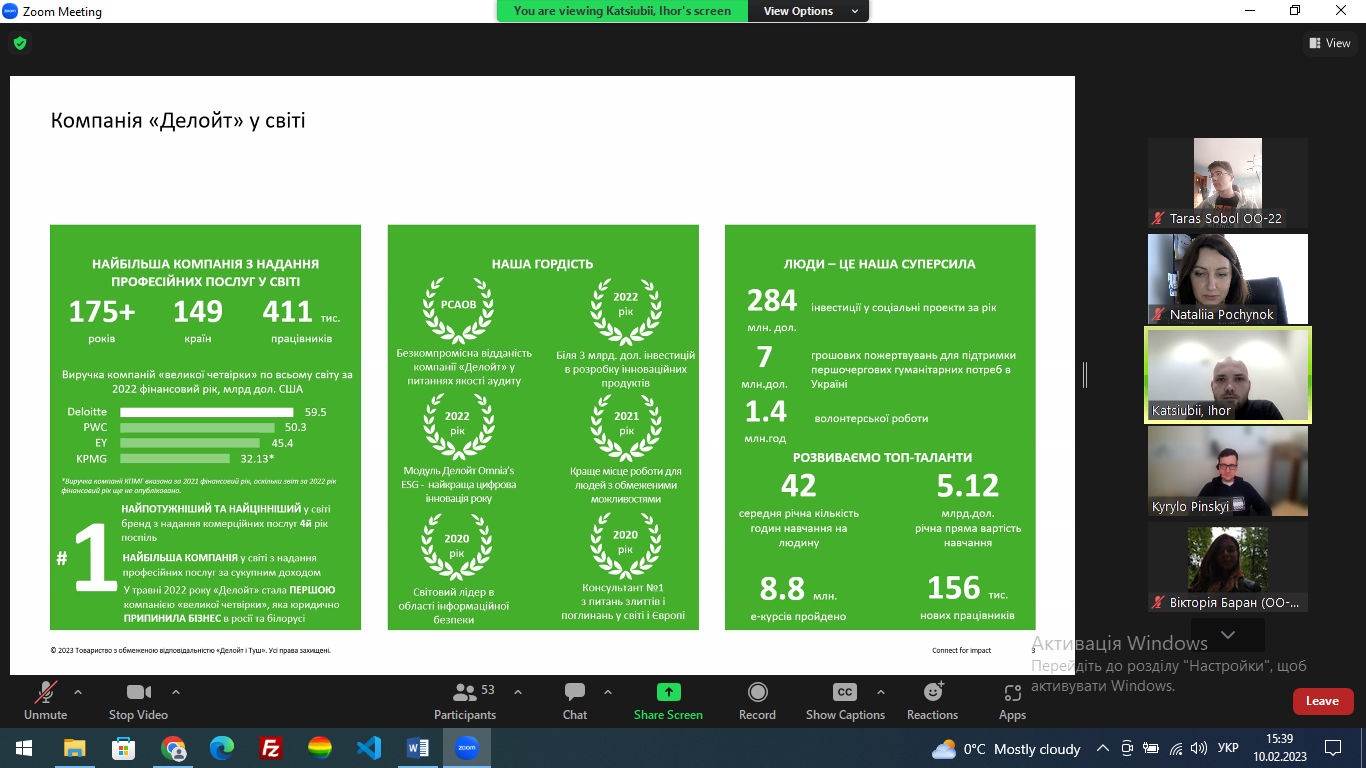The width and height of the screenshot is (1366, 768).
Task: Click the Deloitte revenue bar 59.5
Action: click(x=207, y=411)
